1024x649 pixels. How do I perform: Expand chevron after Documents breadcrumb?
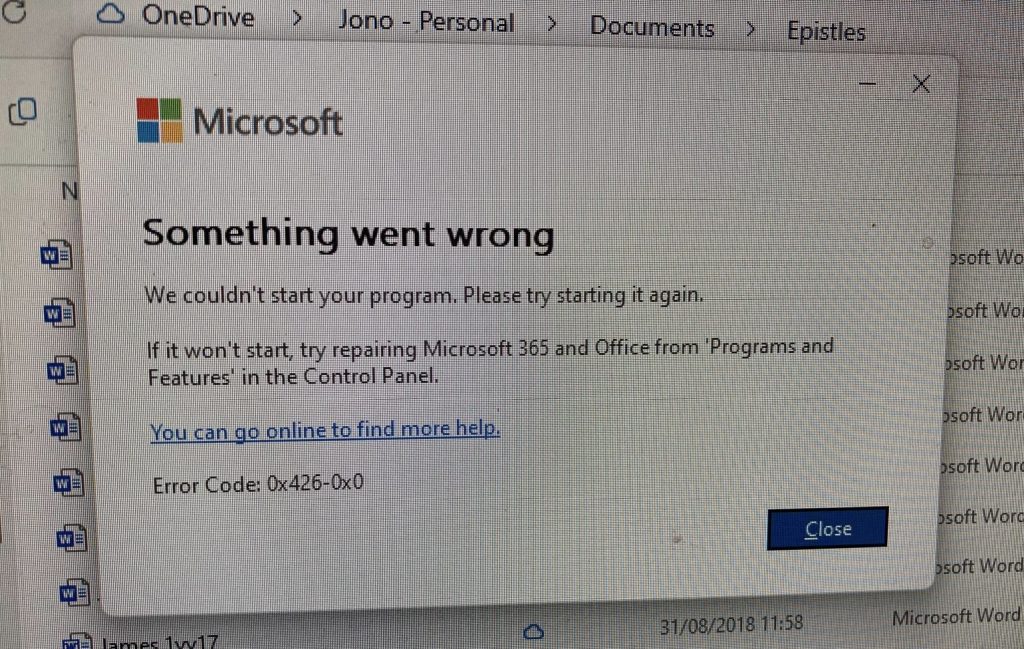pyautogui.click(x=750, y=29)
